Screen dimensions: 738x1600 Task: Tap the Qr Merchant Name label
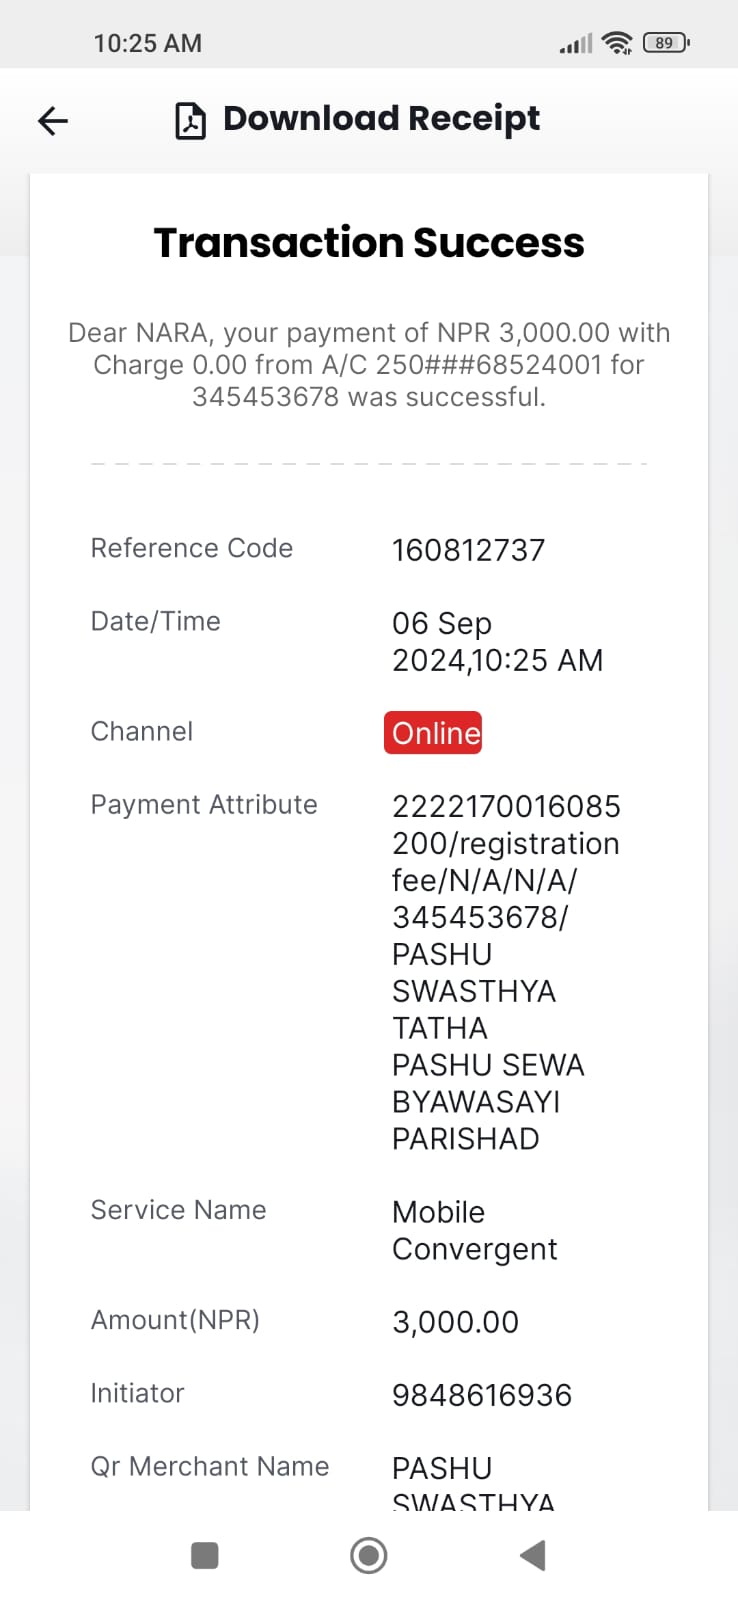[x=210, y=1466]
